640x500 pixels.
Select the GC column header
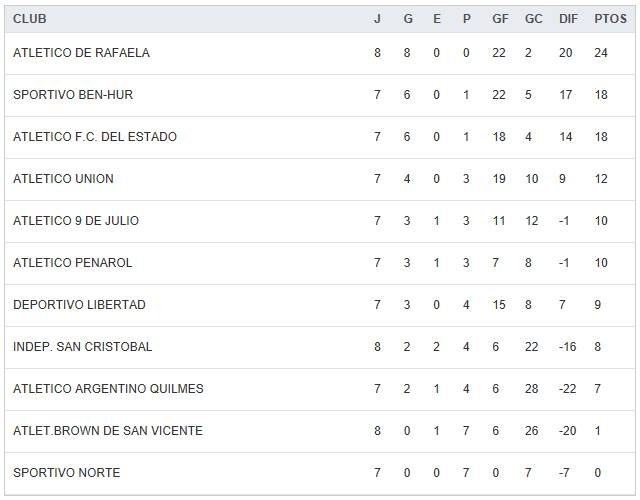coord(533,19)
